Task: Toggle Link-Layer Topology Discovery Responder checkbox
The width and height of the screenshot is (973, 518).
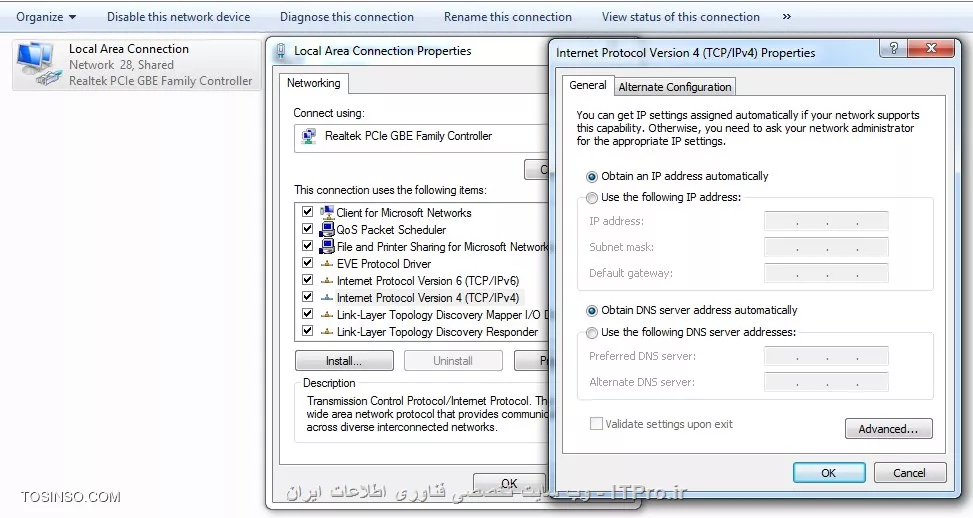Action: 307,331
